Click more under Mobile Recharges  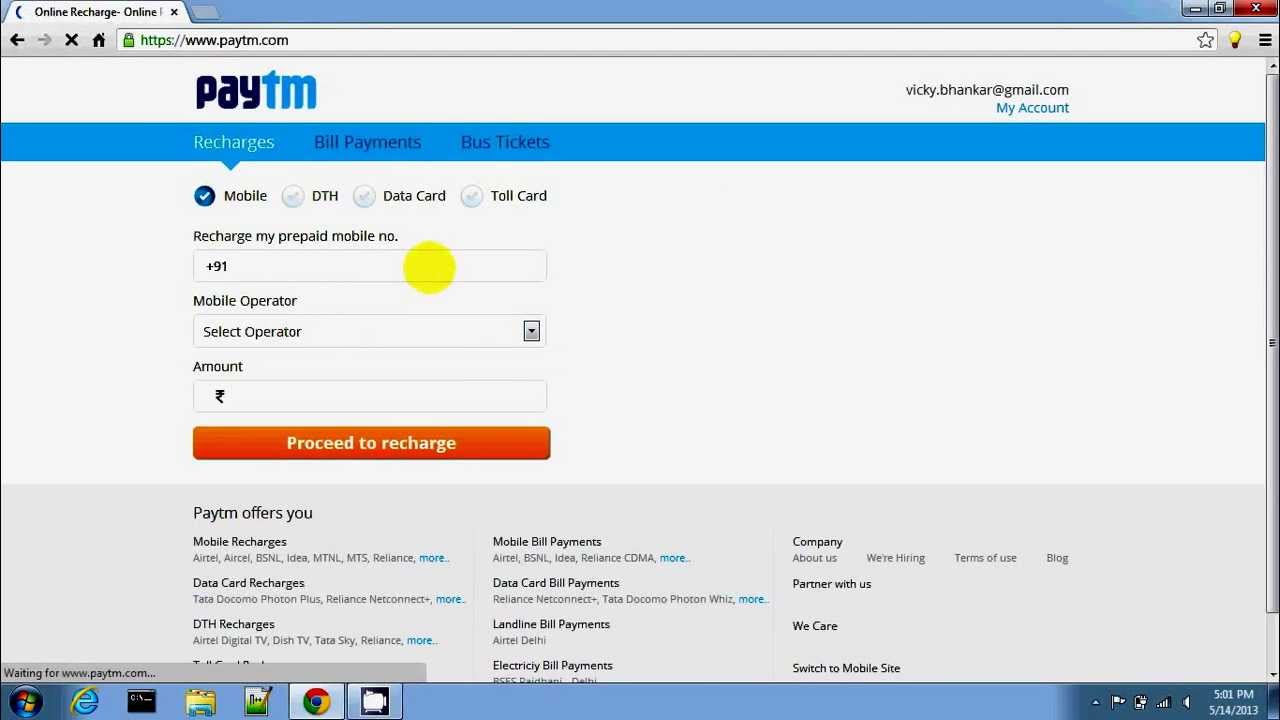pyautogui.click(x=433, y=558)
